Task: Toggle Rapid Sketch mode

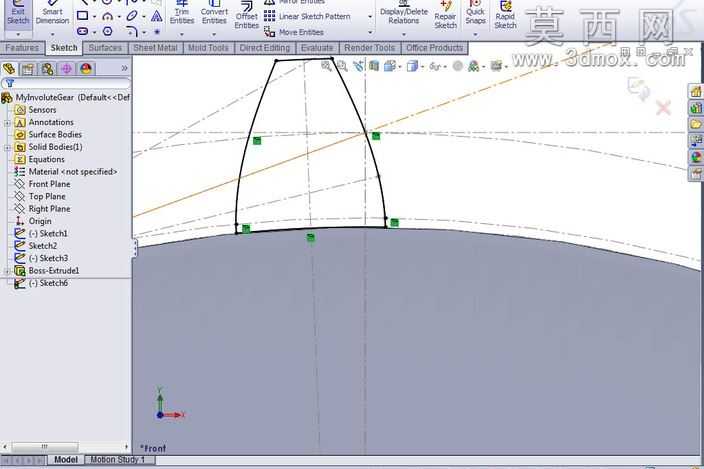Action: [x=505, y=15]
